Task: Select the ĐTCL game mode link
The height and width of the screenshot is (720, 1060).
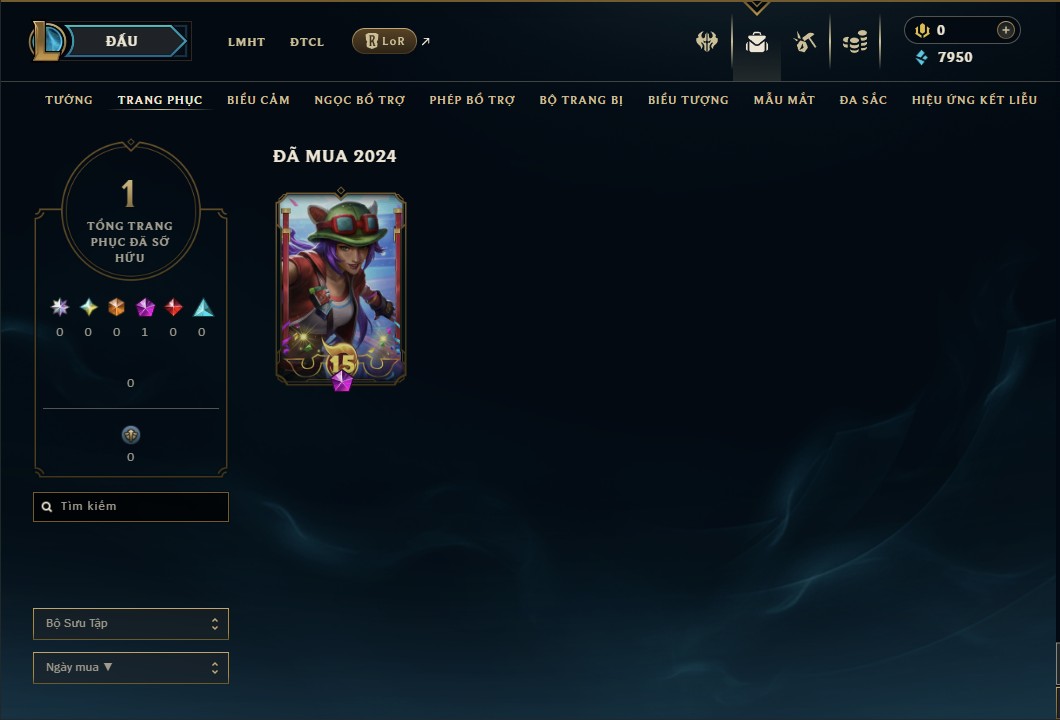Action: point(307,42)
